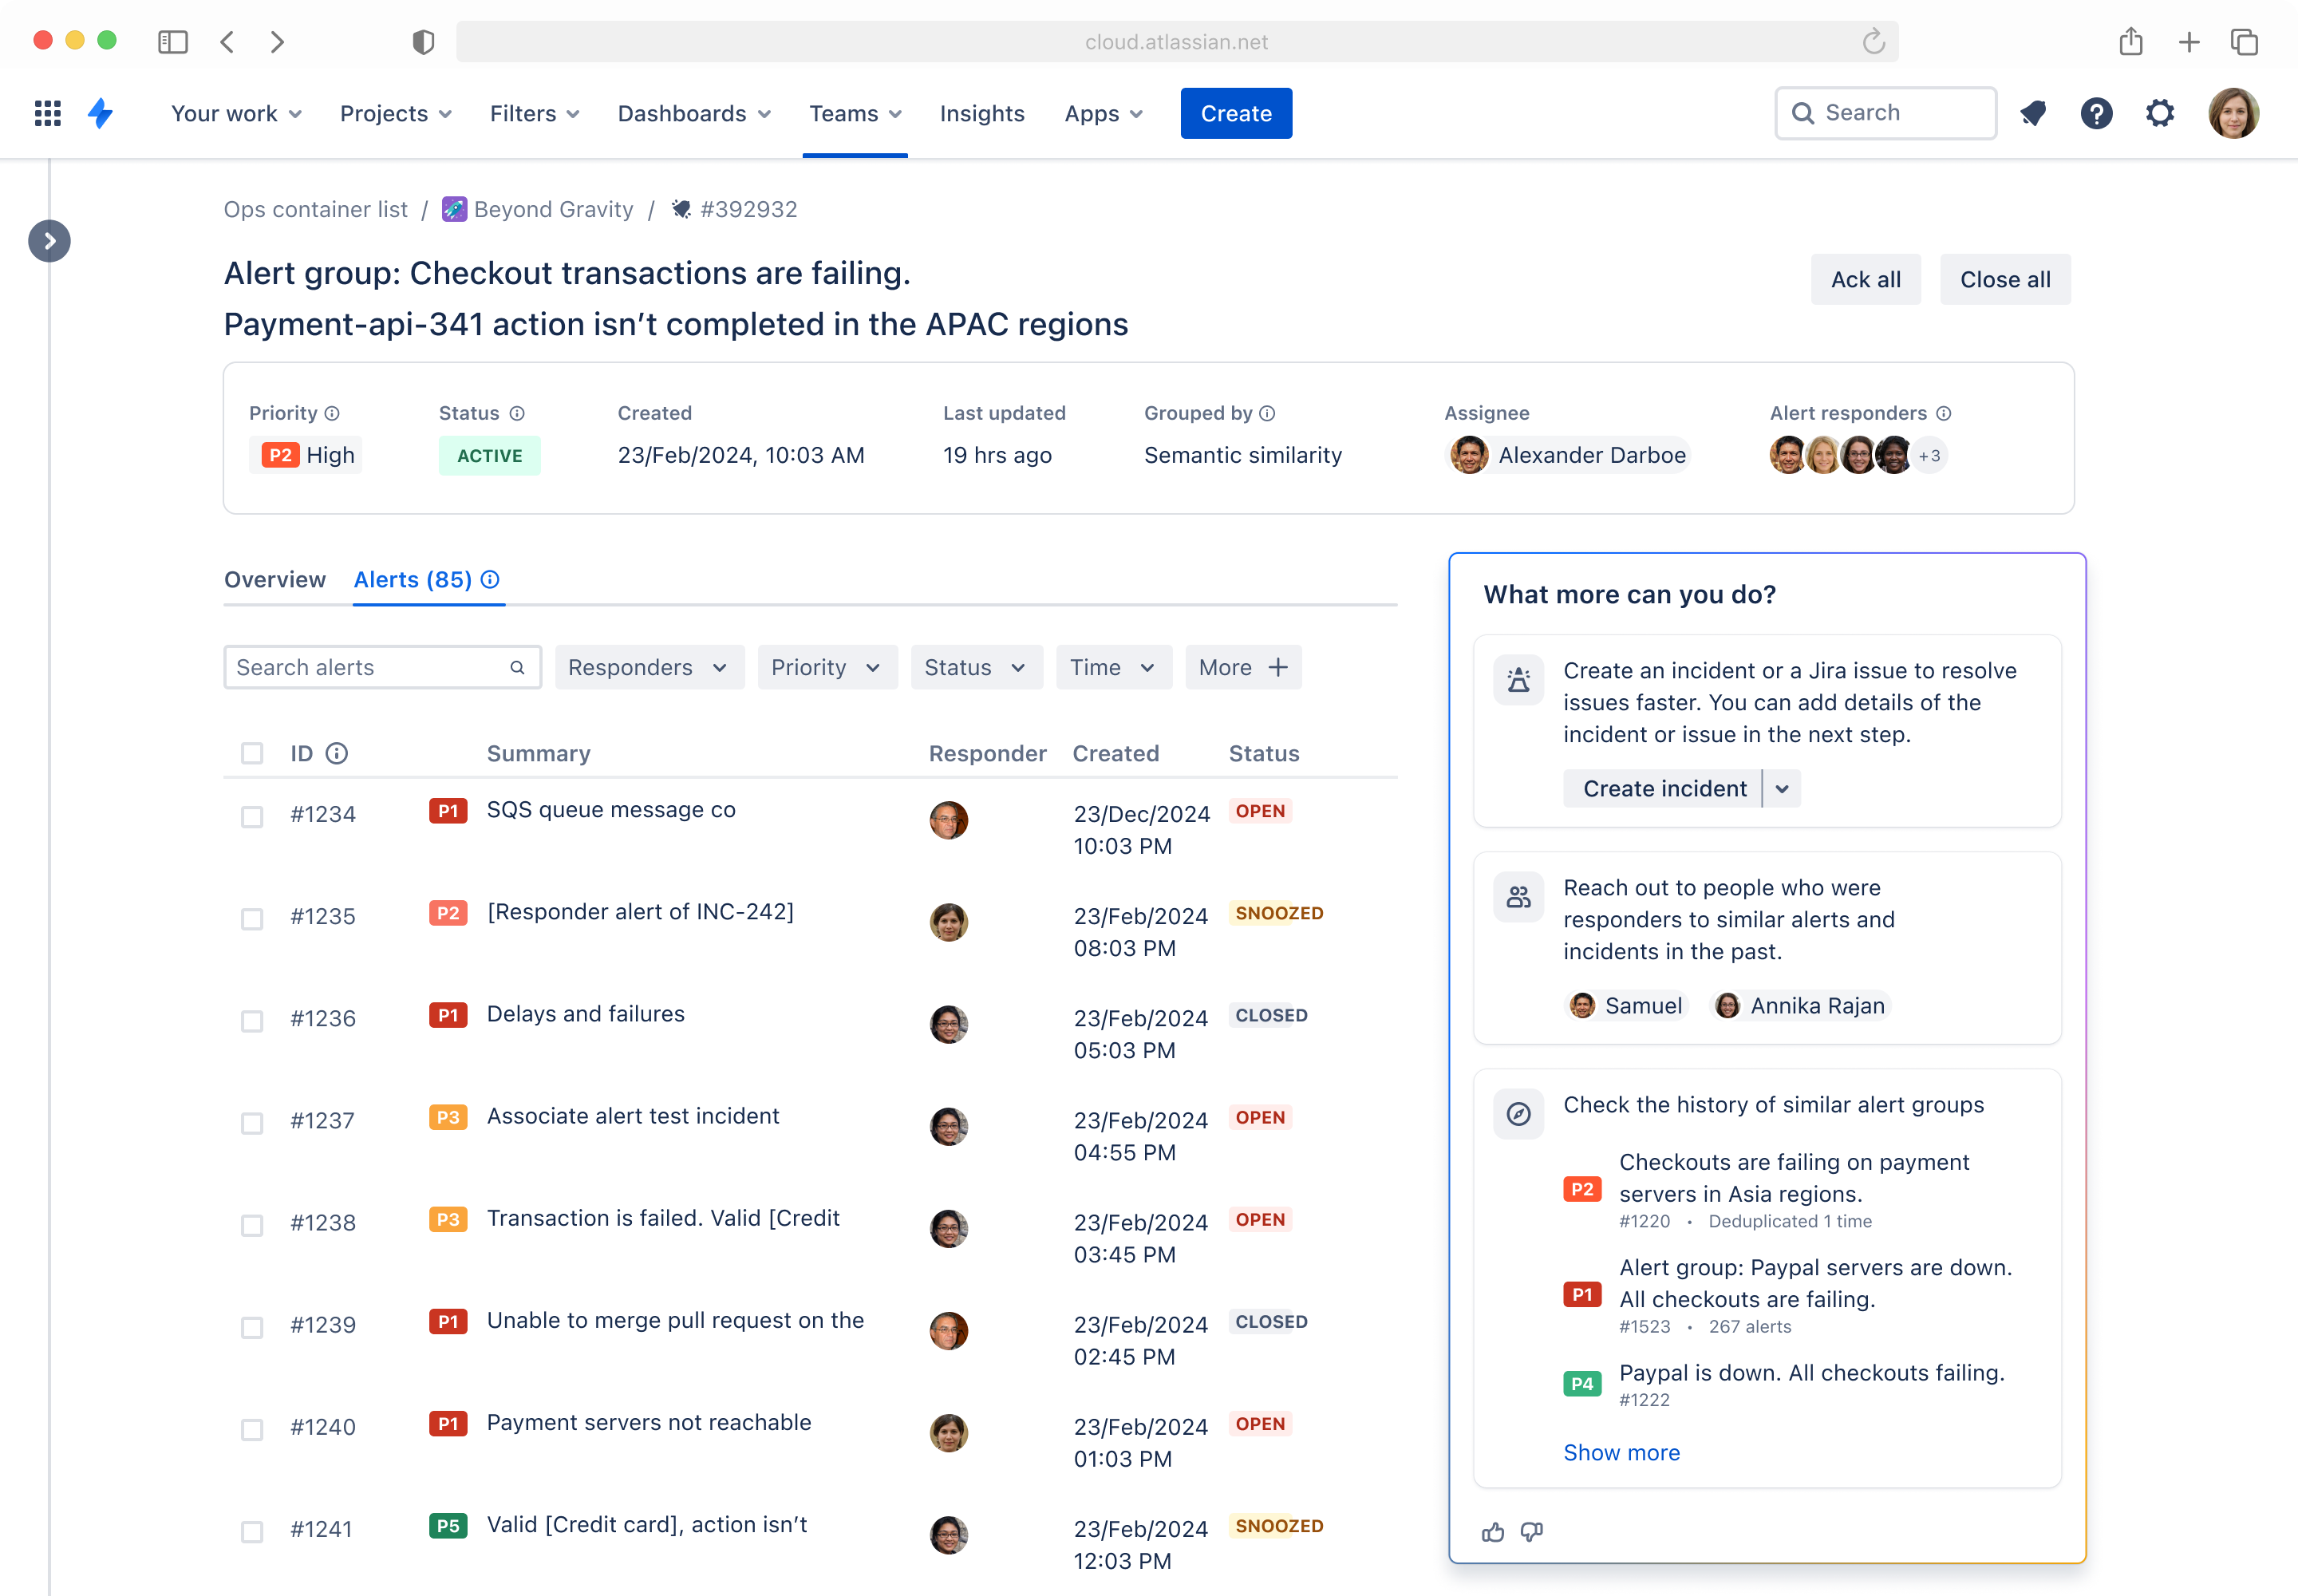
Task: Click the Priority info icon
Action: 331,412
